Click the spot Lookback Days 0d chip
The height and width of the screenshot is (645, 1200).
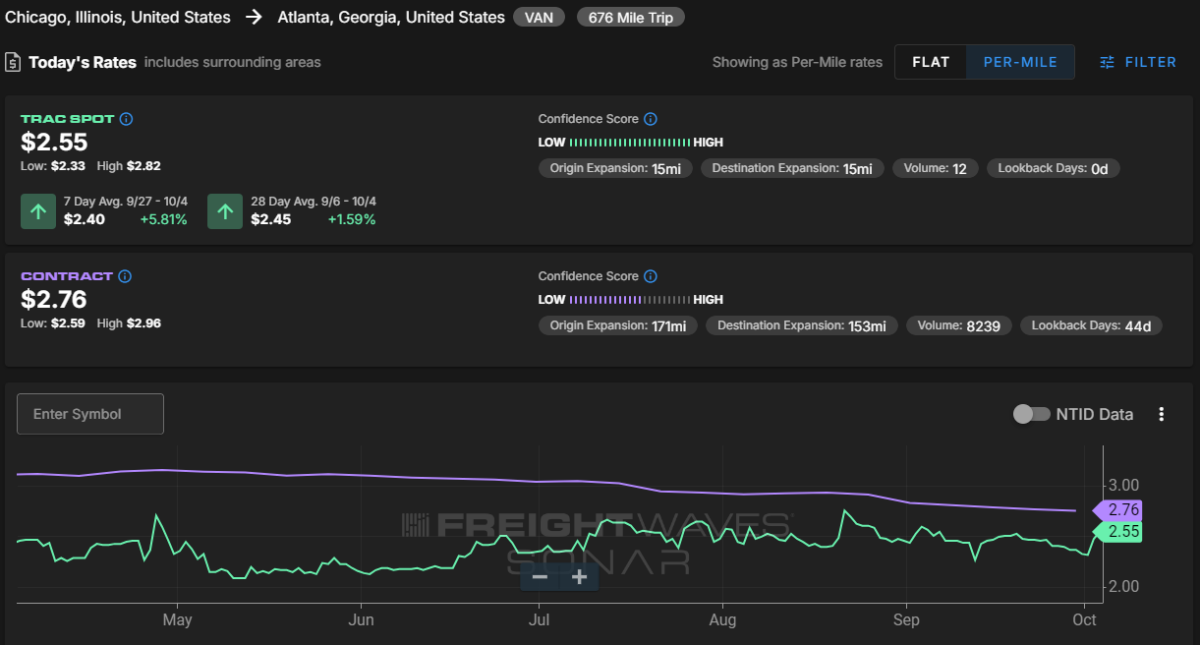(x=1053, y=168)
